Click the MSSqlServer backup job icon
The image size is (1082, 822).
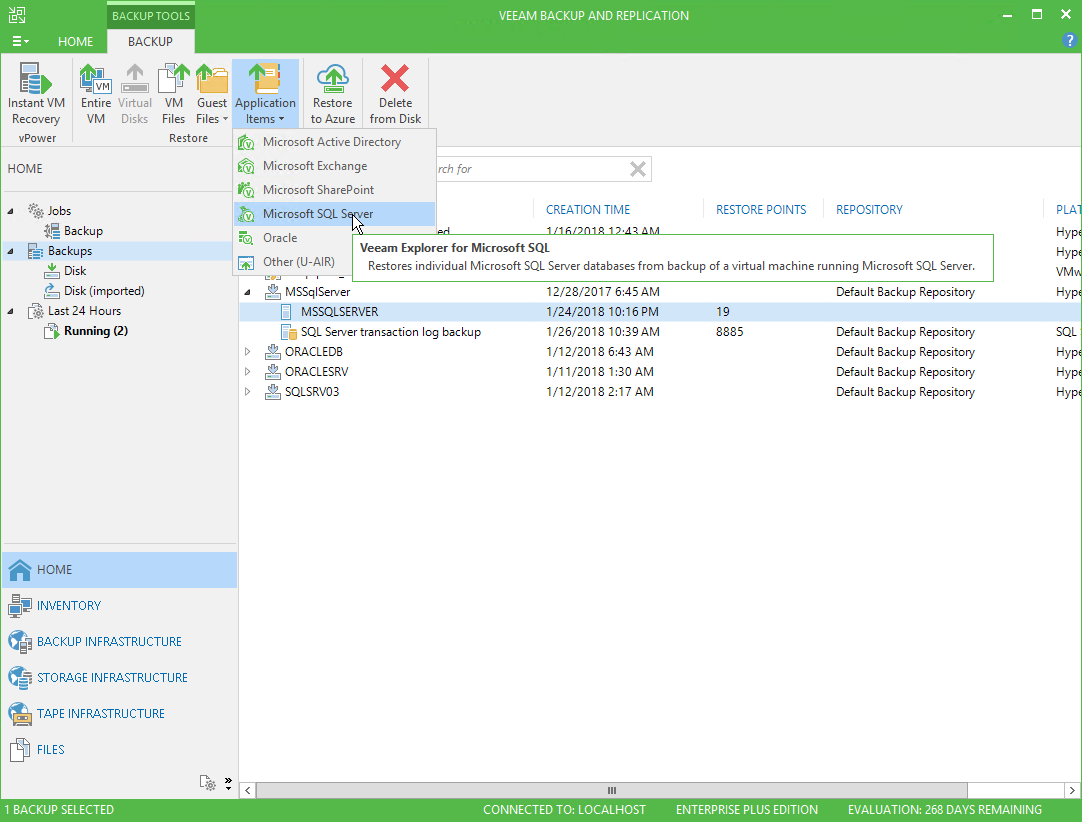pos(273,292)
